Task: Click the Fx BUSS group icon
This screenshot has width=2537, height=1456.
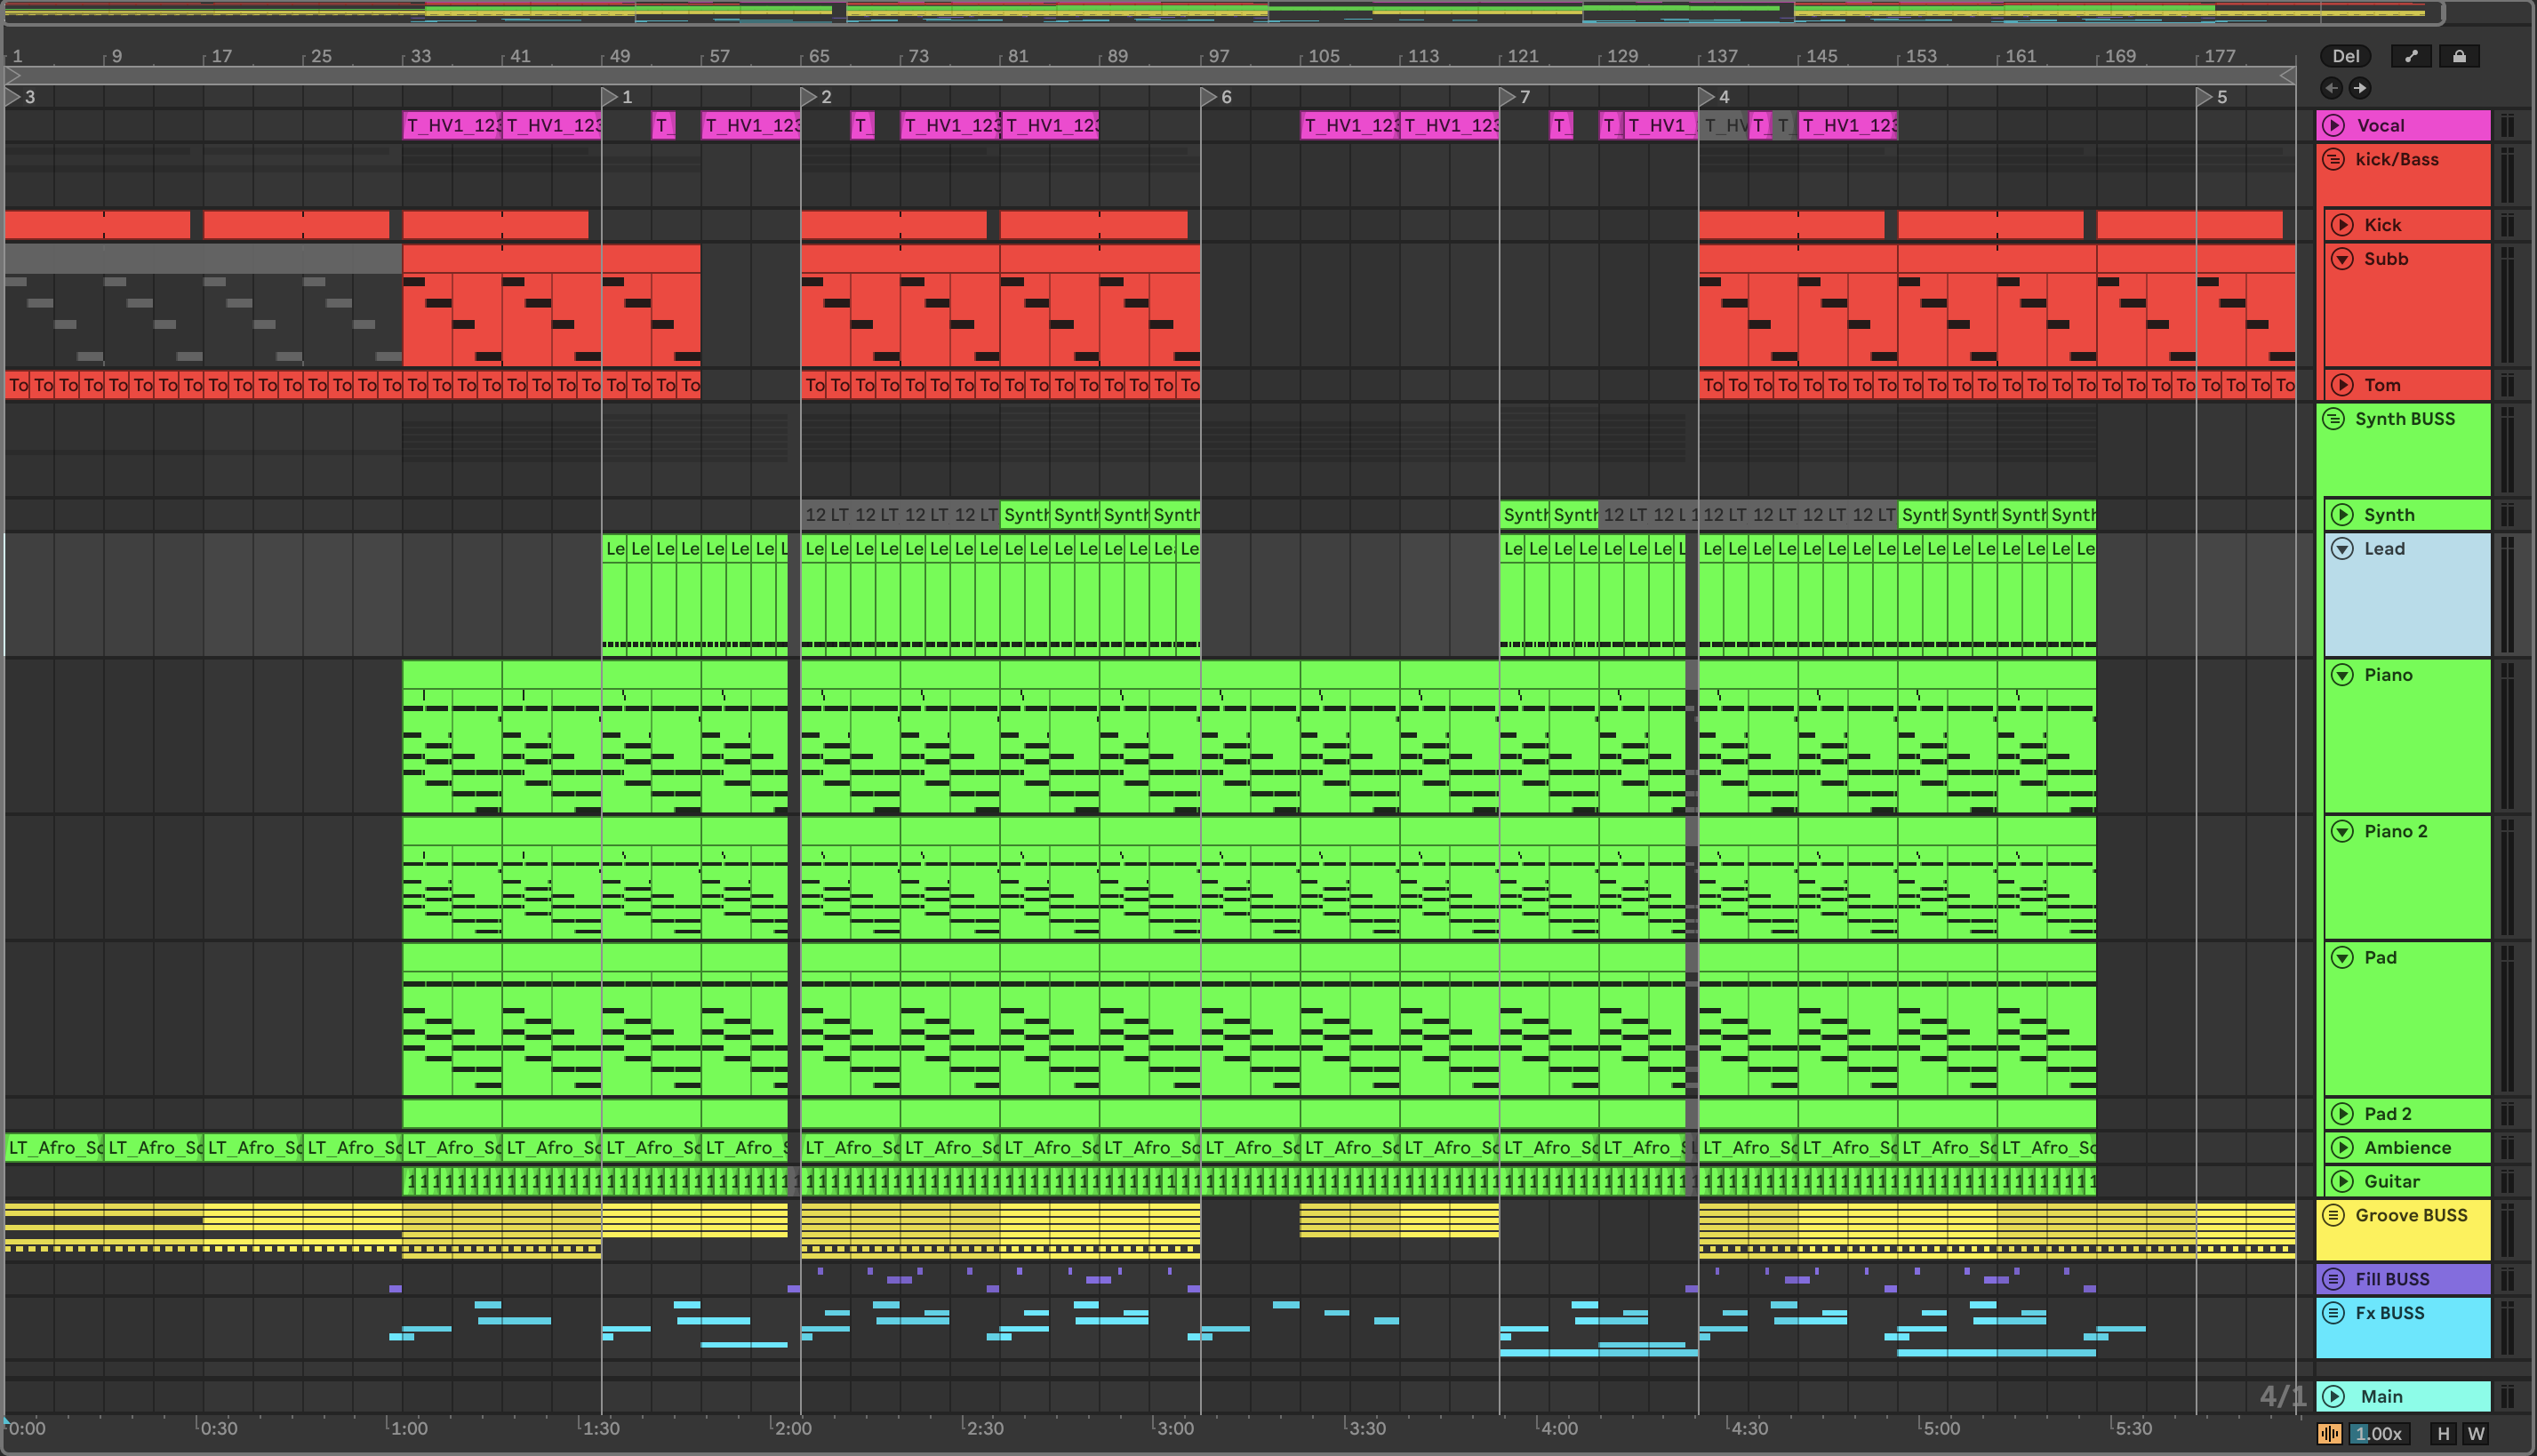Action: [2333, 1312]
